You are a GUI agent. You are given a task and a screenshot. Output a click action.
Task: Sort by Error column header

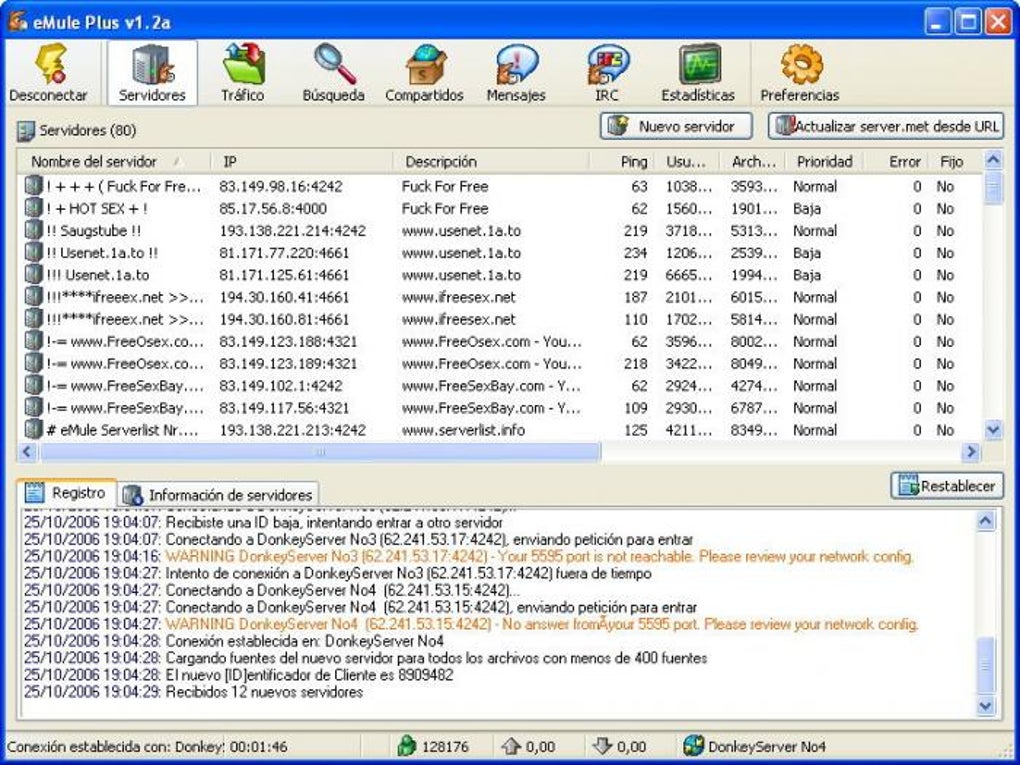tap(897, 161)
